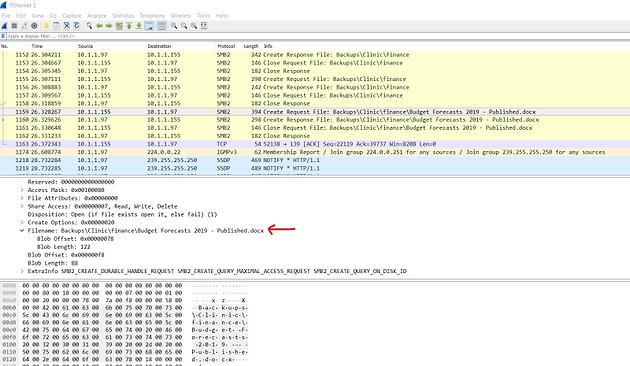Click the display filter bookmark icon
The image size is (630, 366).
[x=3, y=36]
